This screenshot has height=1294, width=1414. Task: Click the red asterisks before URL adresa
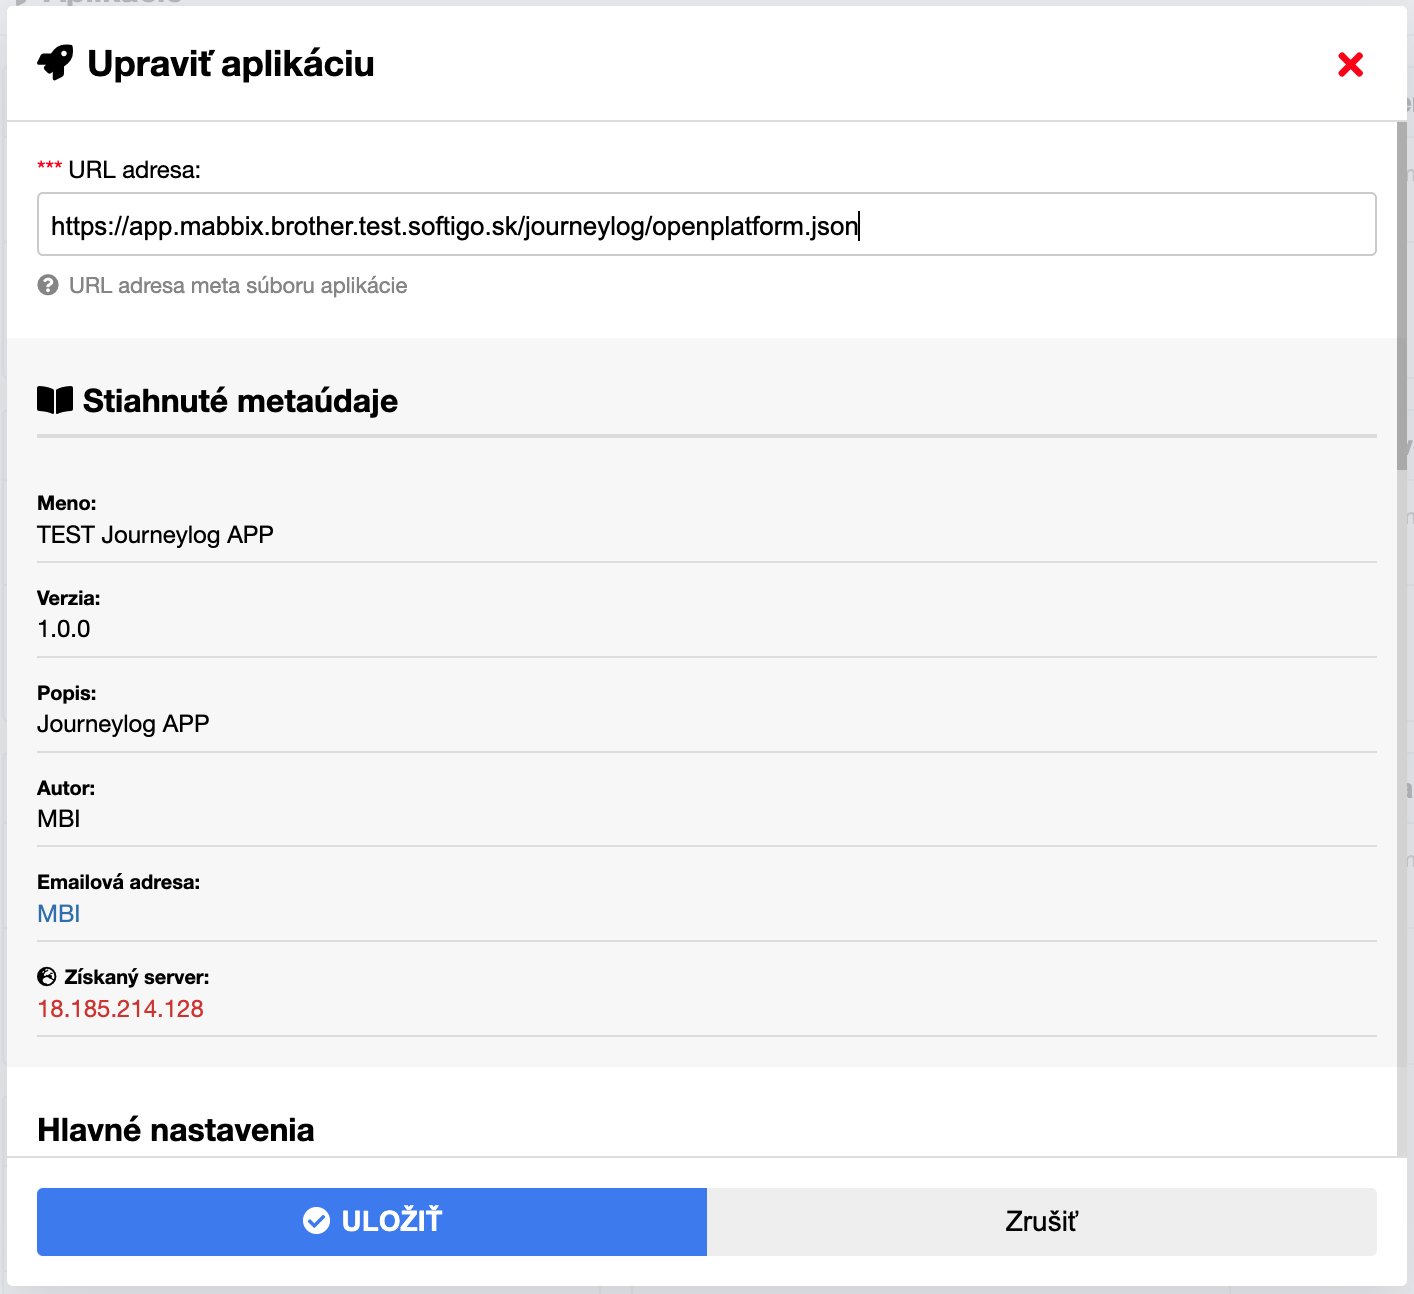pos(50,166)
